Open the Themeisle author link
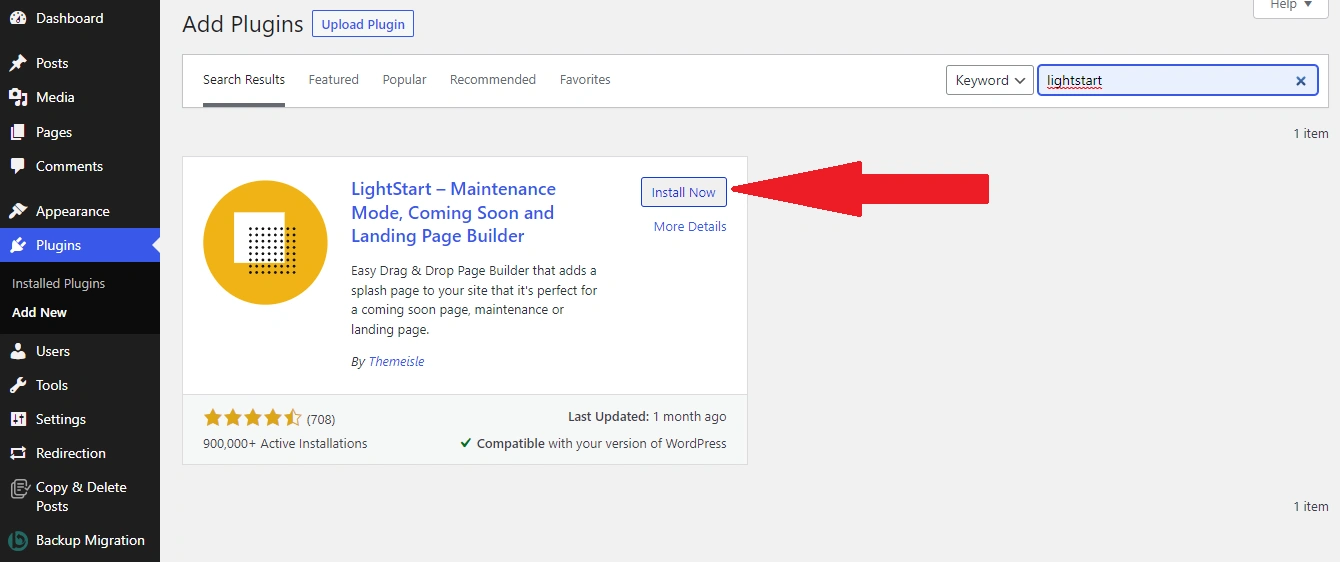This screenshot has height=562, width=1340. pos(396,362)
